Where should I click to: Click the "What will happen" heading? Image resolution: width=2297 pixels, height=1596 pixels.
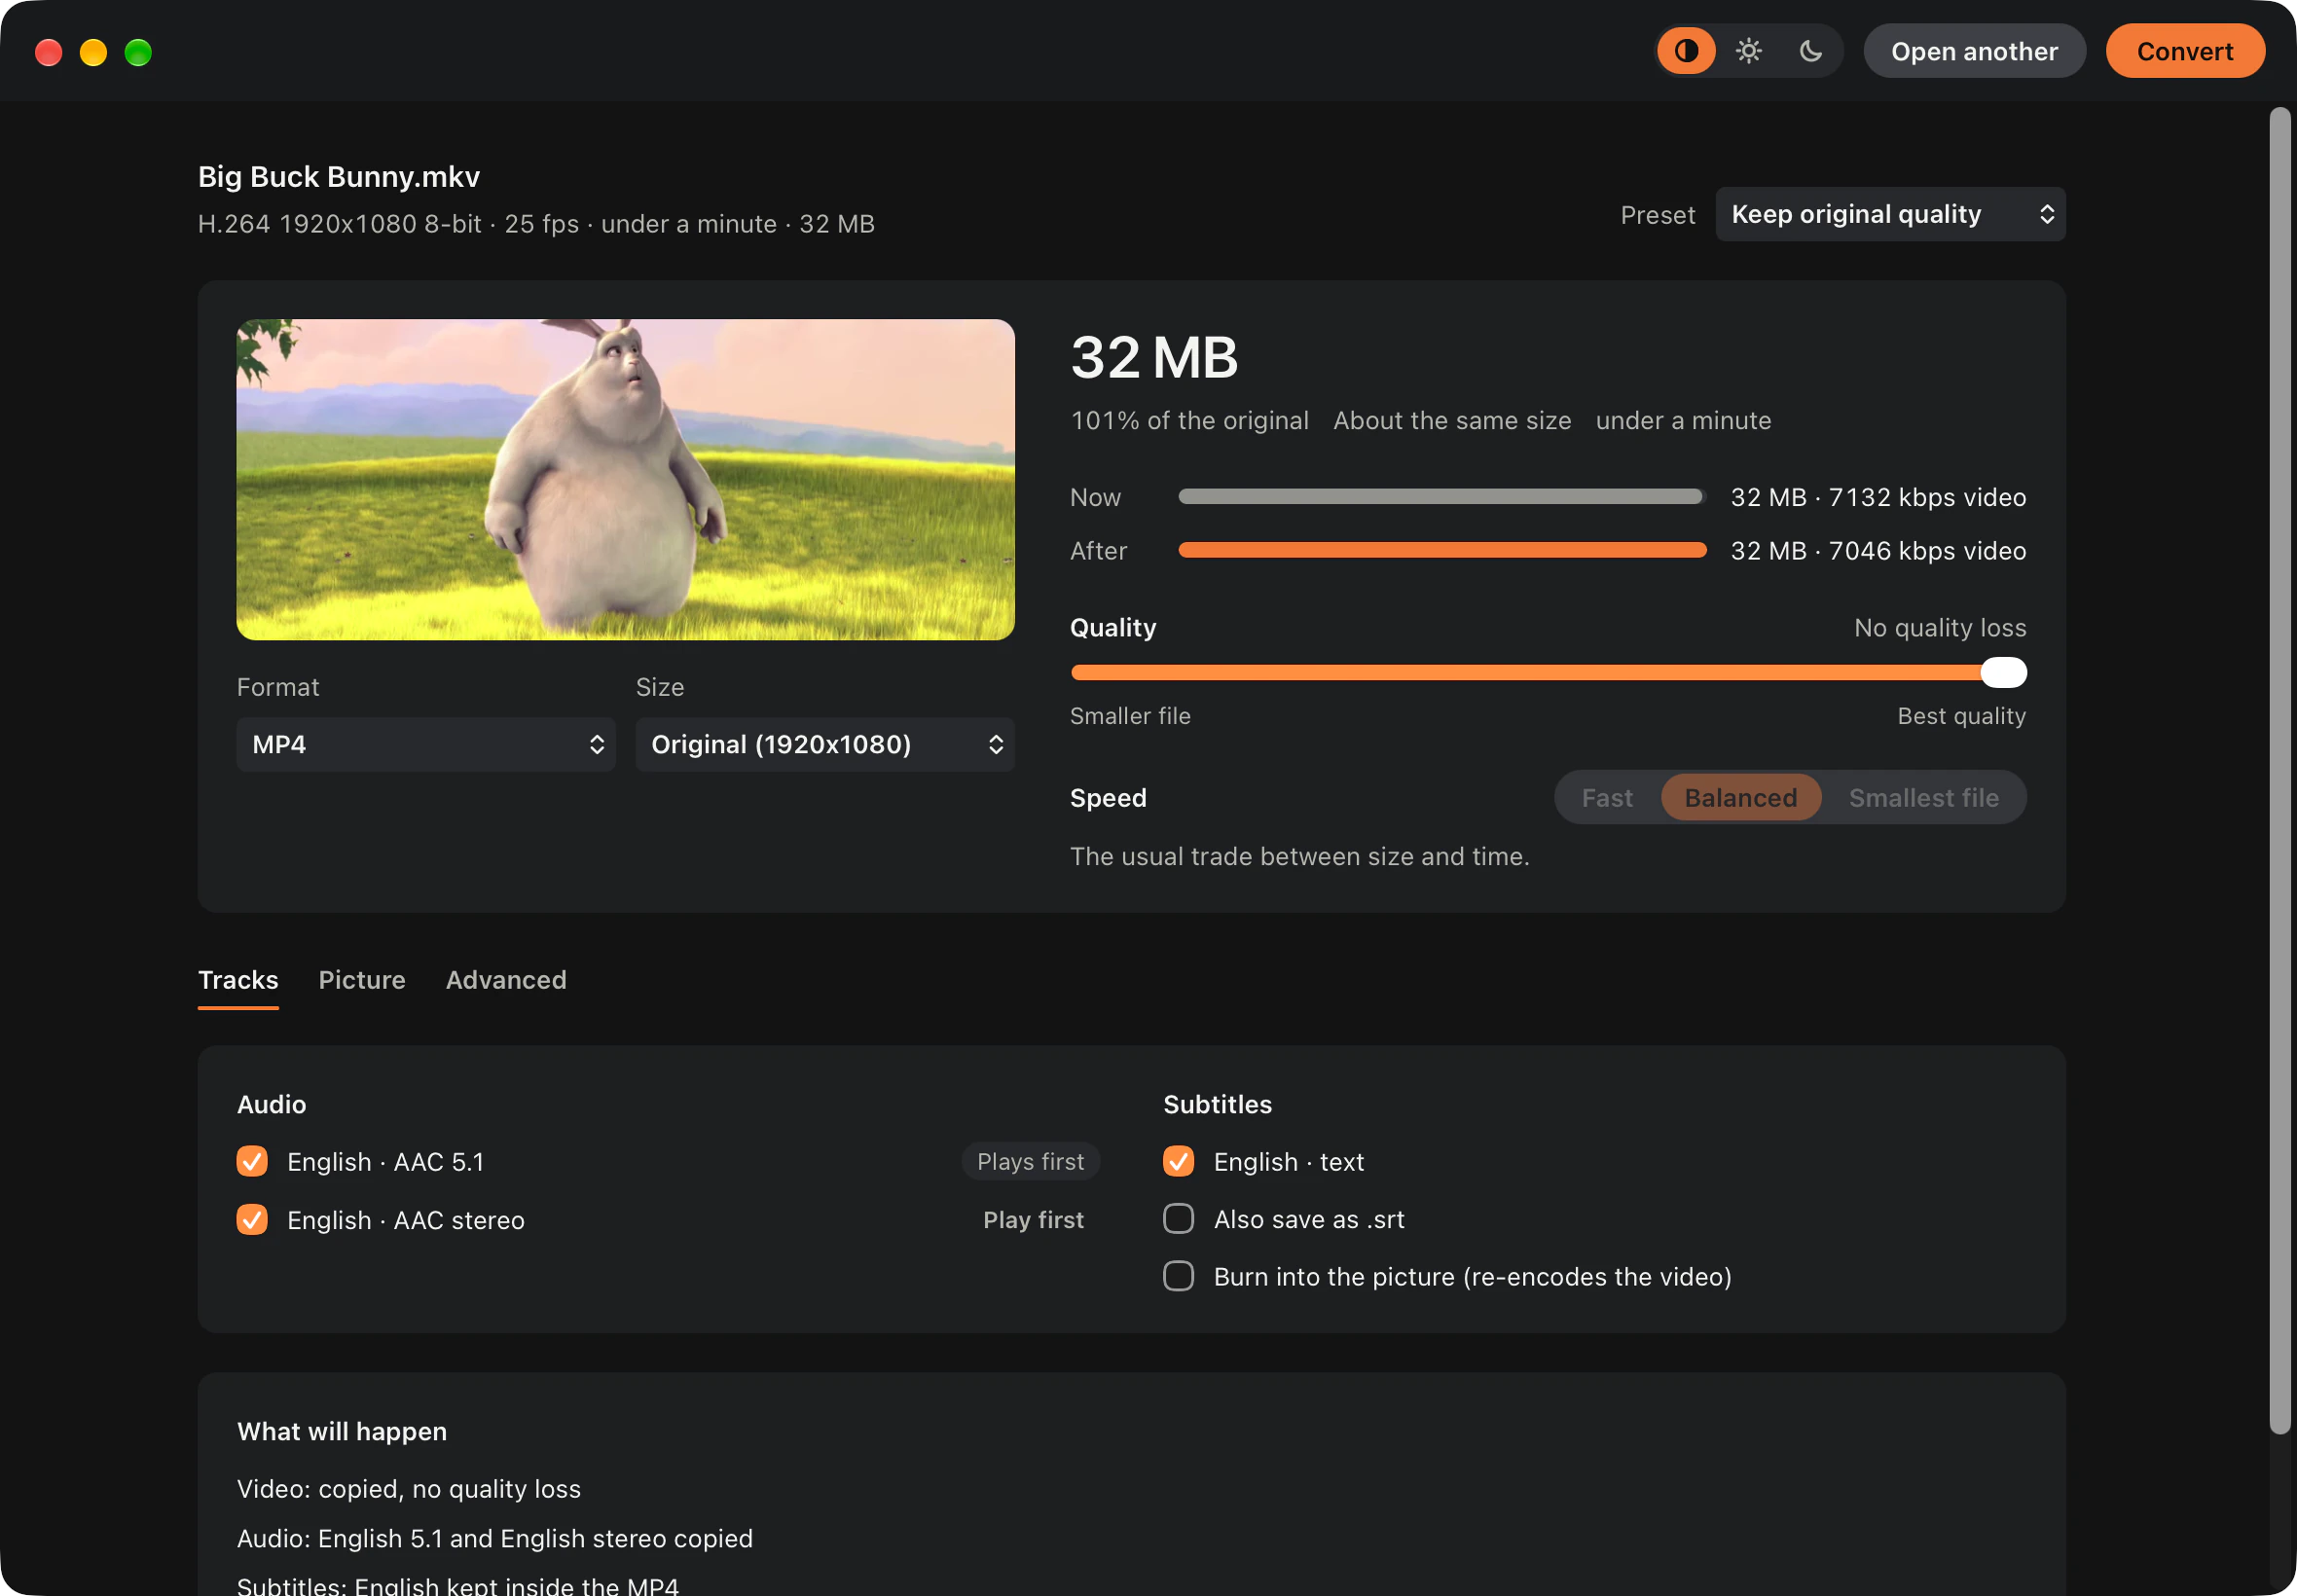click(342, 1432)
